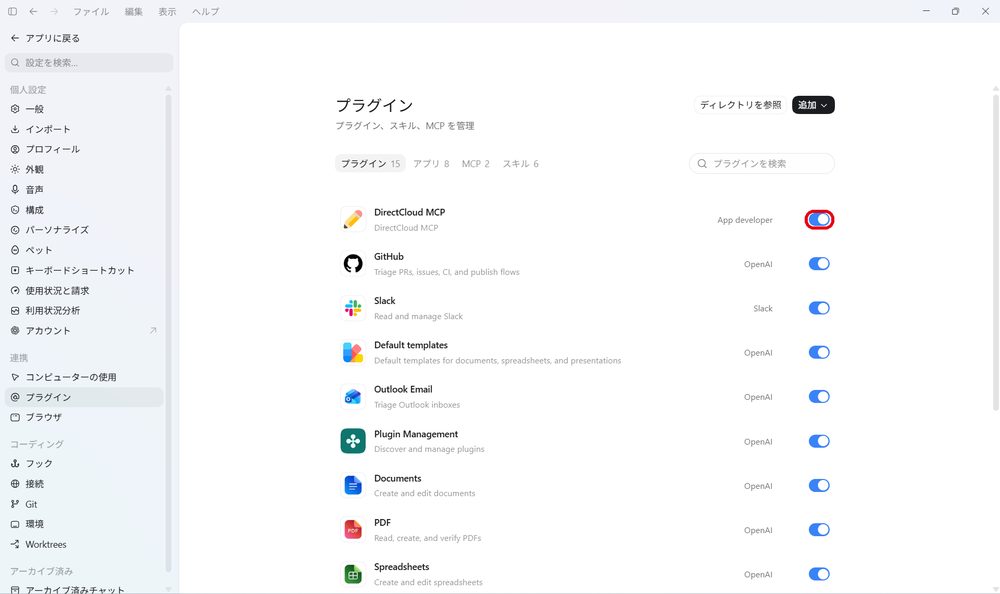Screen dimensions: 1000x594
Task: Open the Git settings
Action: [84, 504]
